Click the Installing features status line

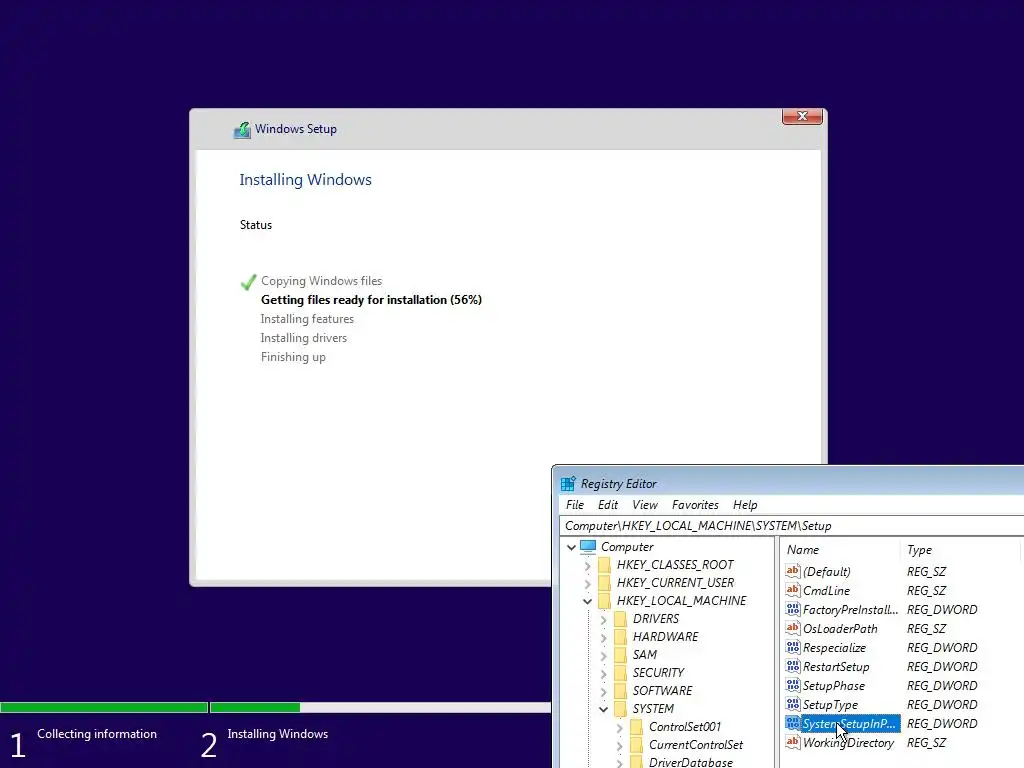(x=307, y=319)
